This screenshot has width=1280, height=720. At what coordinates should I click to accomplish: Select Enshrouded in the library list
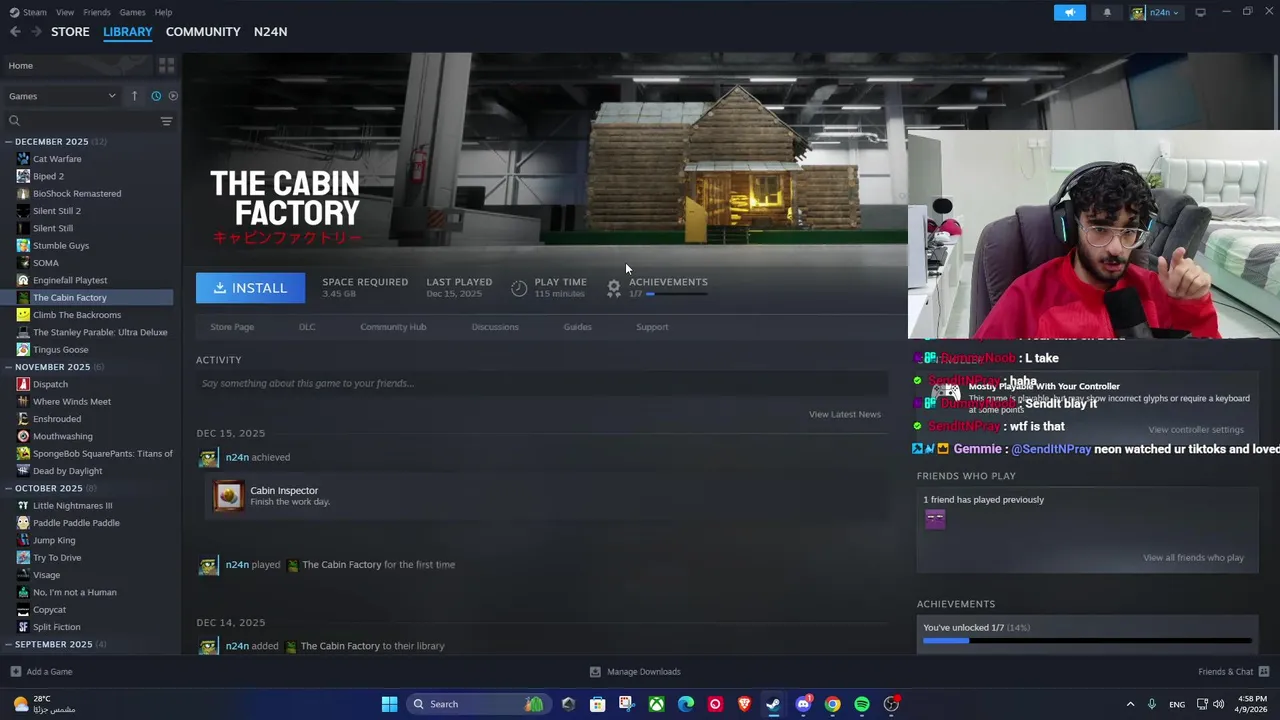tap(57, 419)
